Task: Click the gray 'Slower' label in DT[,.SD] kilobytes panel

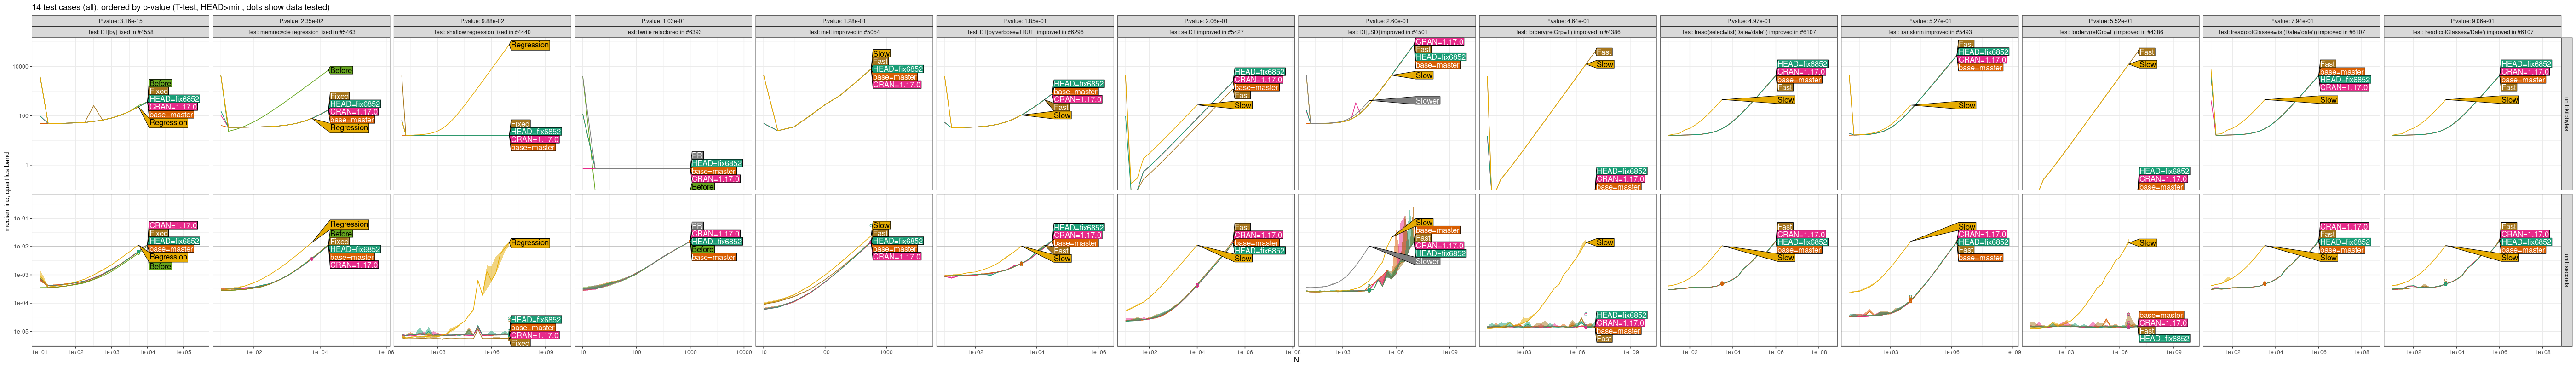Action: click(1427, 101)
